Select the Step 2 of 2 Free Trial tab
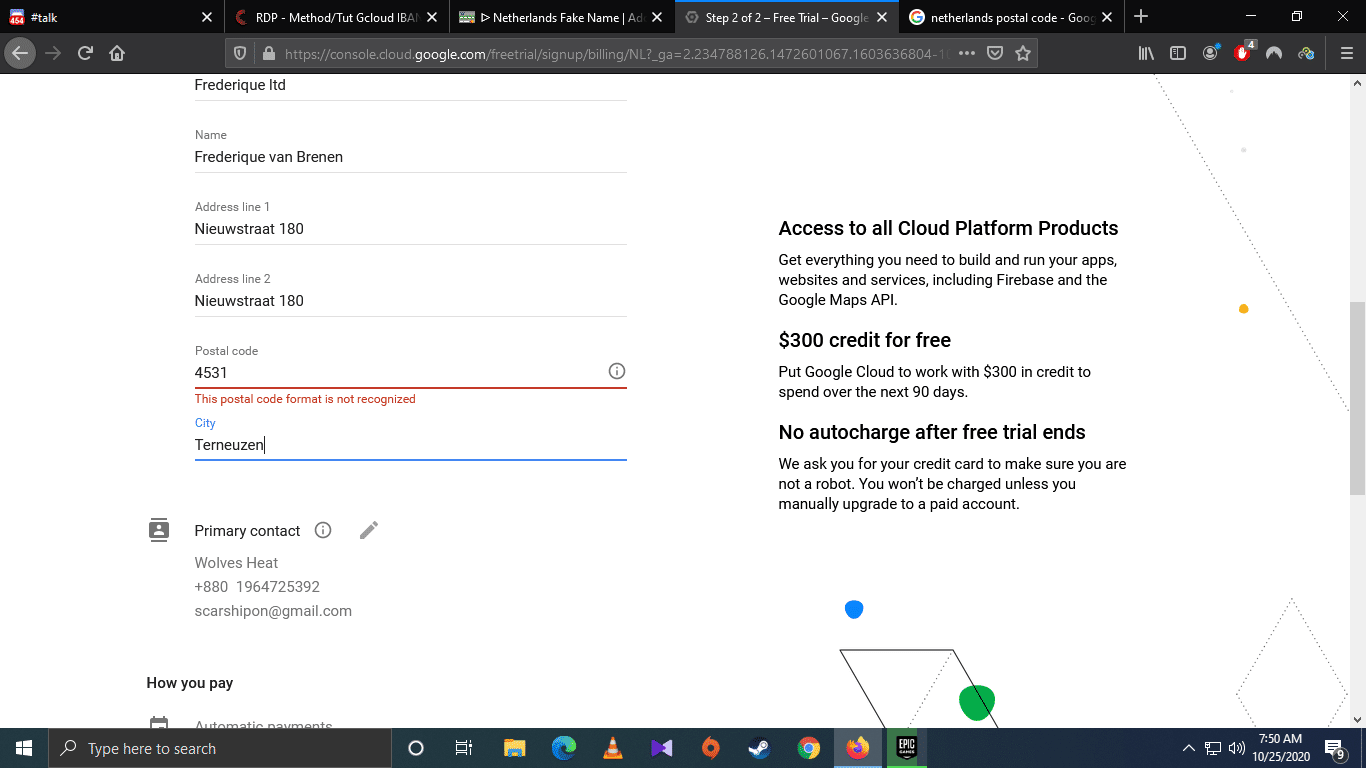This screenshot has width=1366, height=768. 786,17
